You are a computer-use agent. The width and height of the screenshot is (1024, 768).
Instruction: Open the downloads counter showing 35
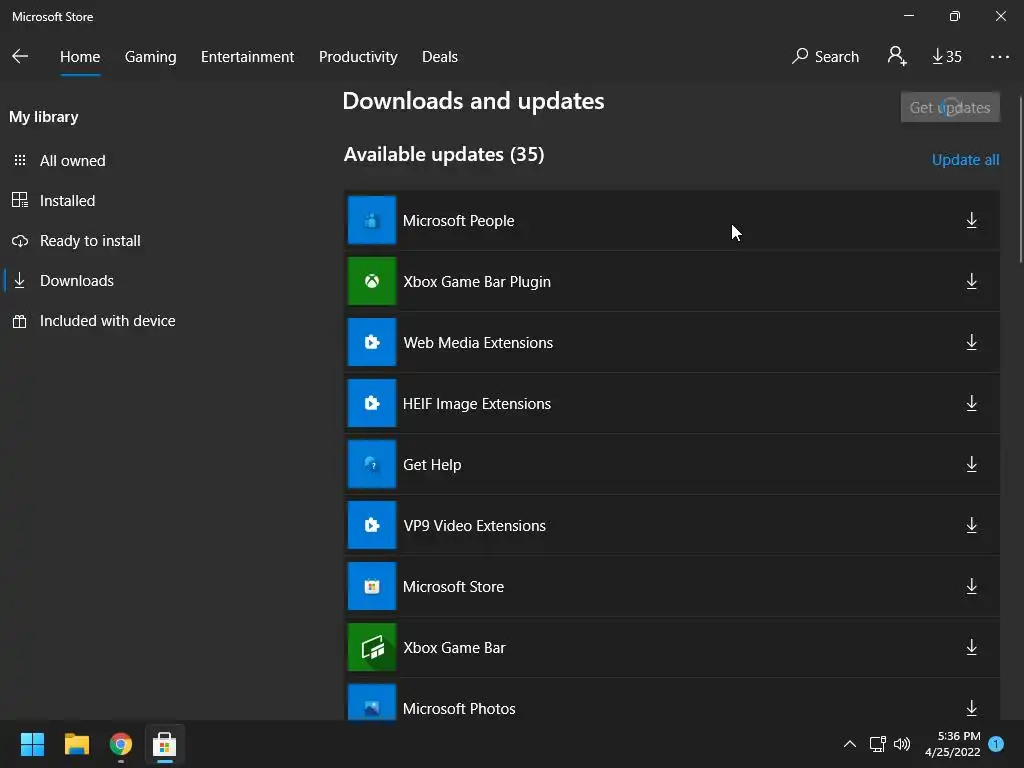pos(947,57)
